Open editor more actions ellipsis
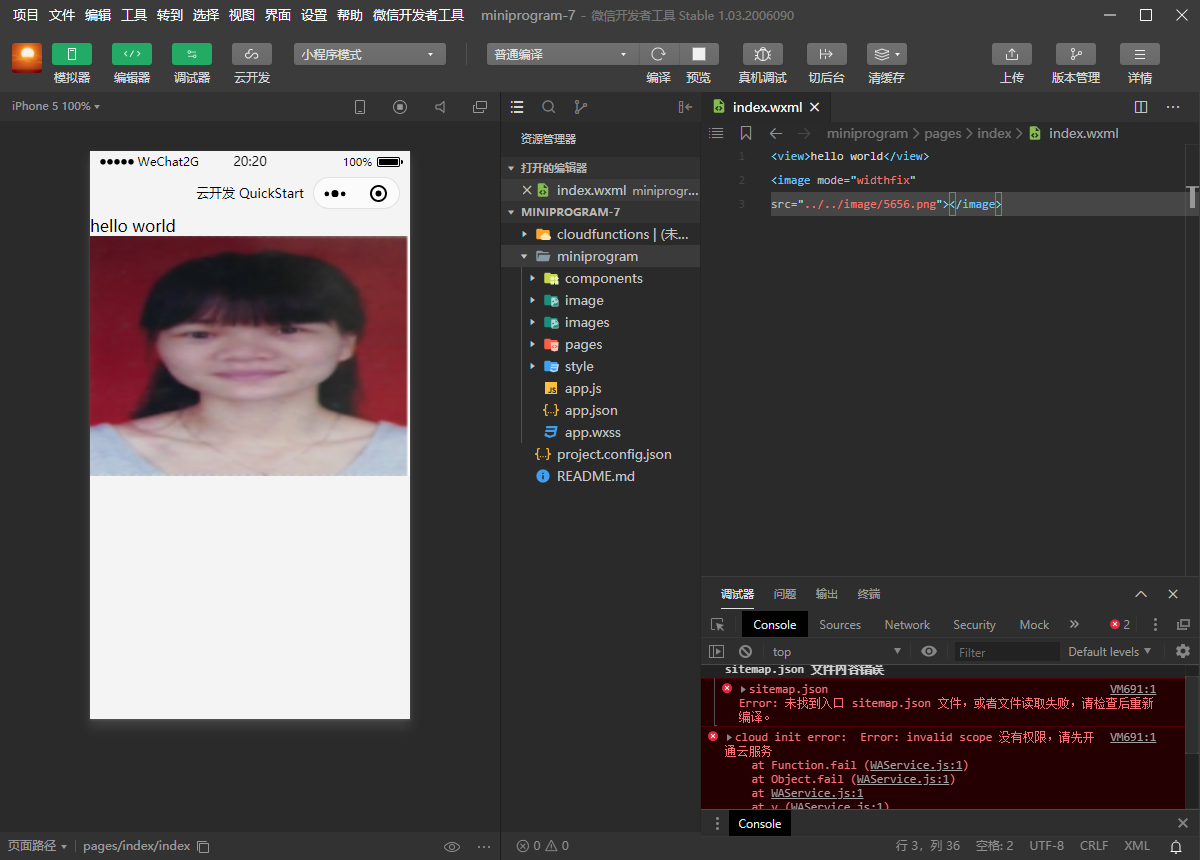Viewport: 1200px width, 860px height. pos(1174,107)
